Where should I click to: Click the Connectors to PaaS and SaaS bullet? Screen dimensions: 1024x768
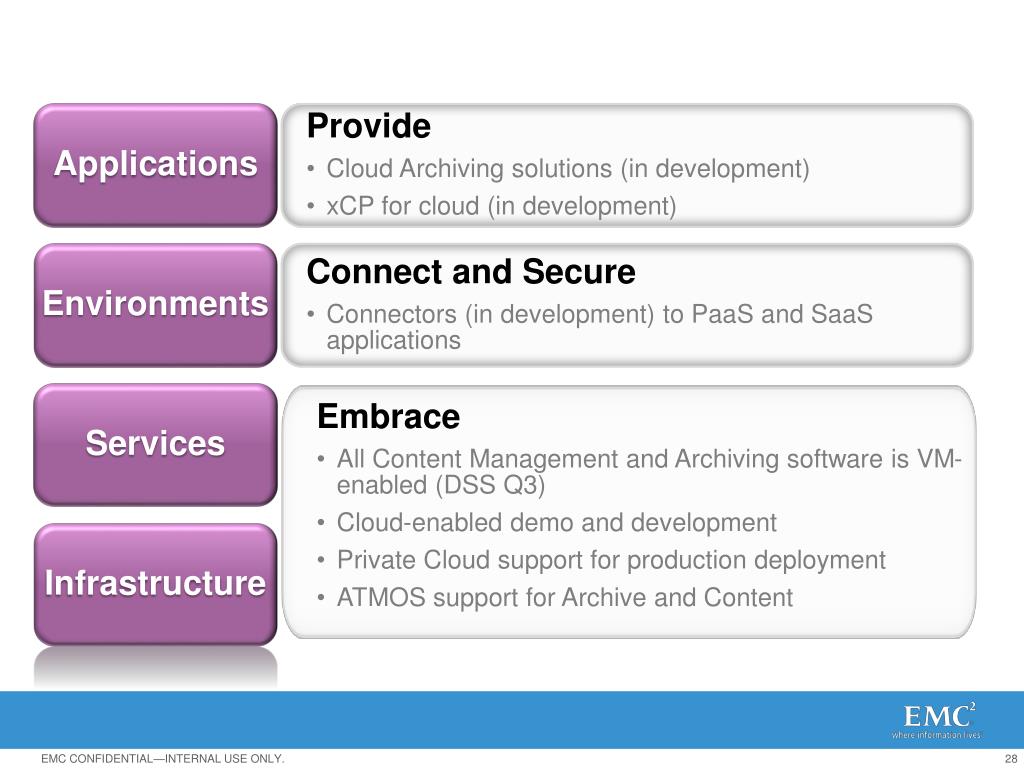[600, 327]
